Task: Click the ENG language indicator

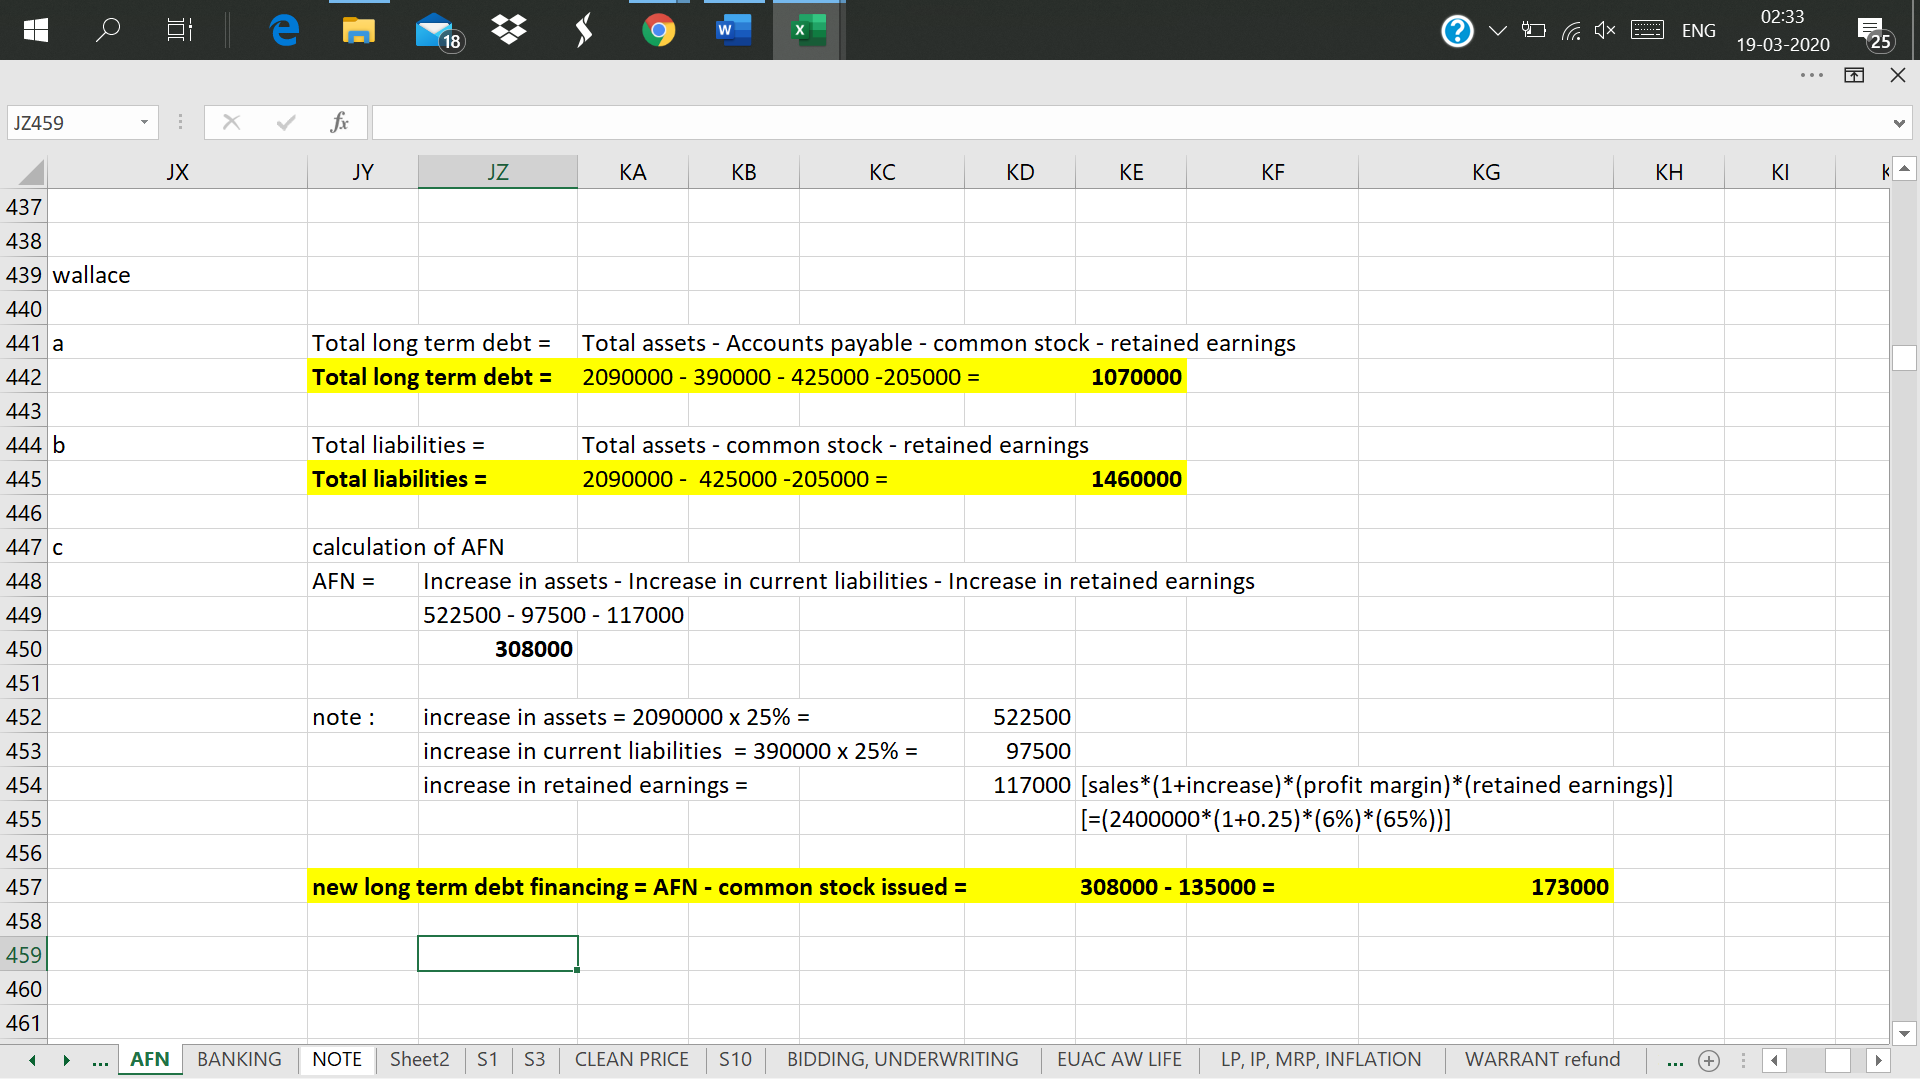Action: point(1698,30)
